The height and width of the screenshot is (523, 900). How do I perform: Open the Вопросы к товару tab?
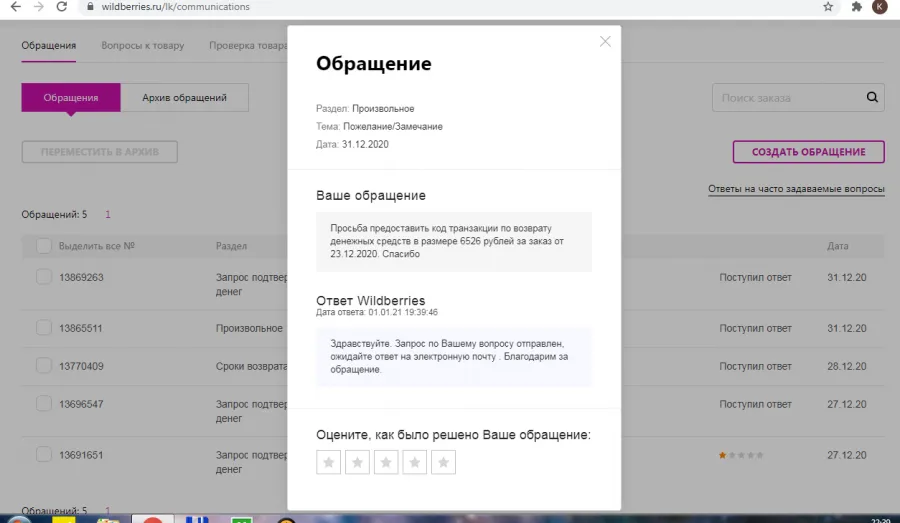pos(142,45)
